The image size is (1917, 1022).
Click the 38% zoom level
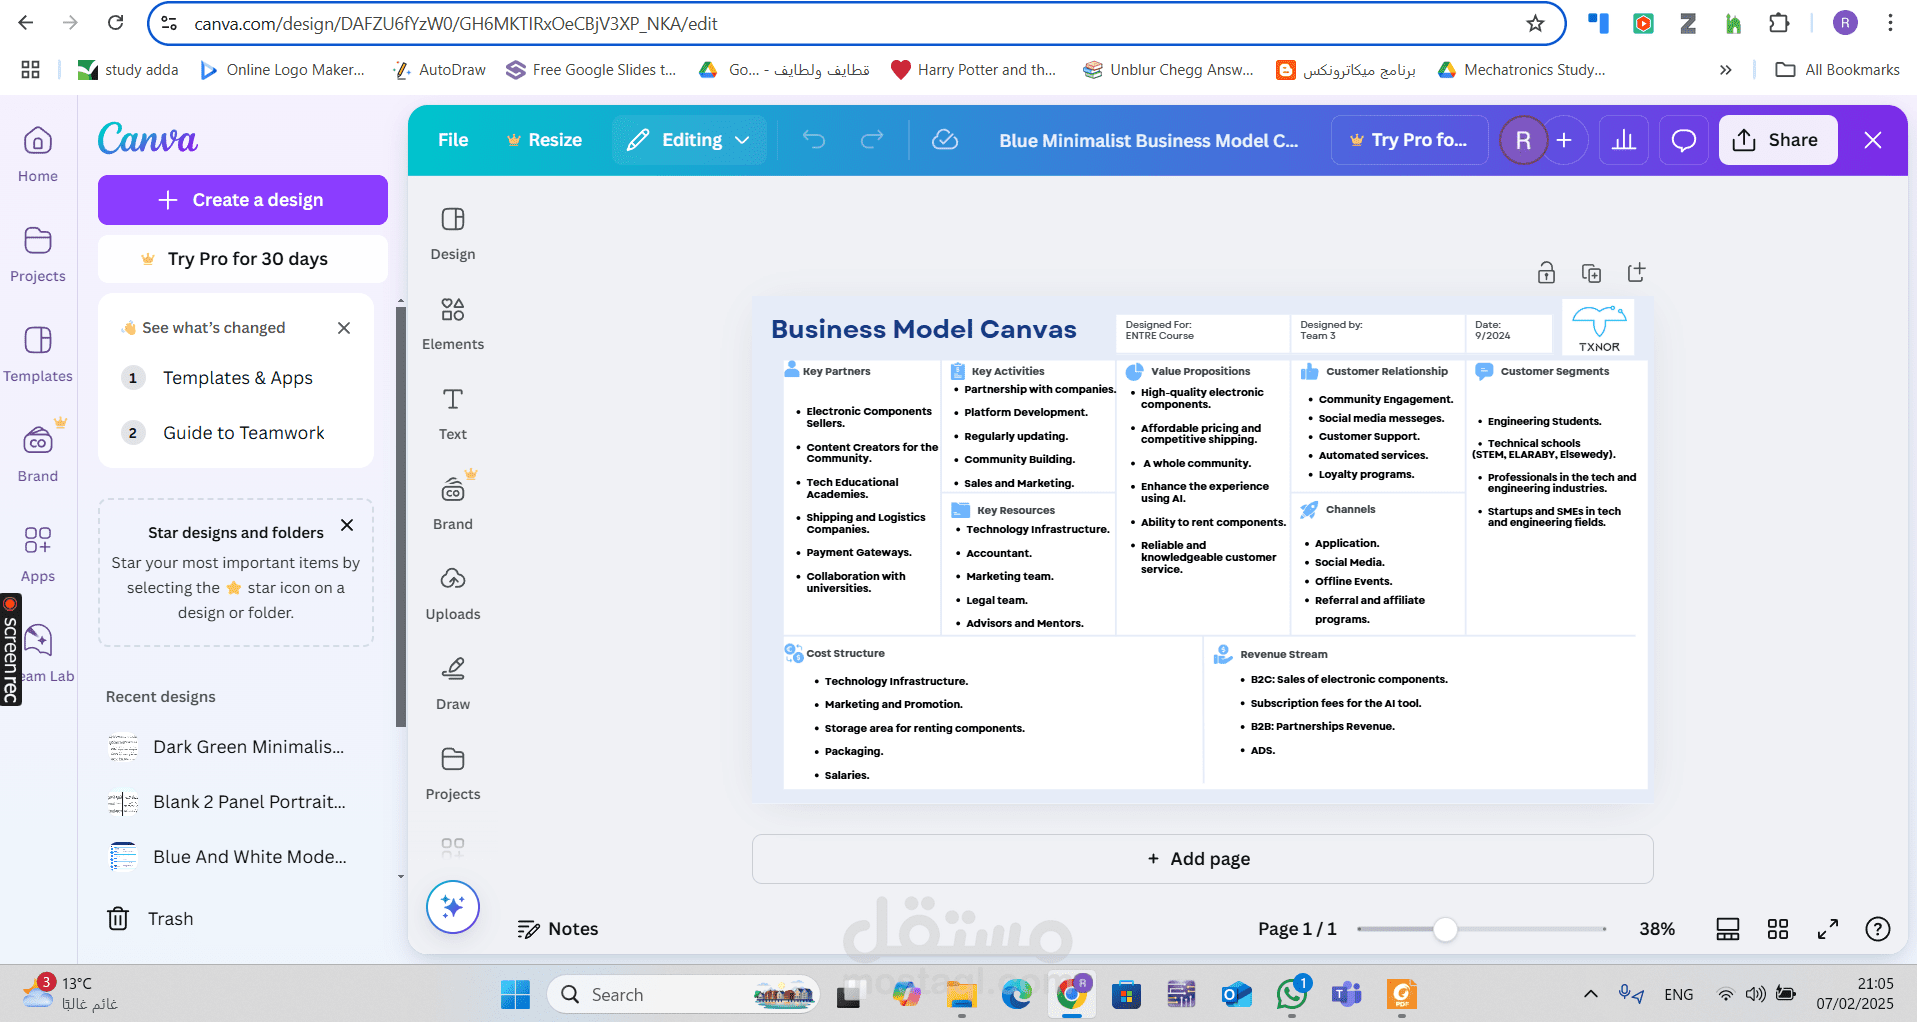(1657, 929)
